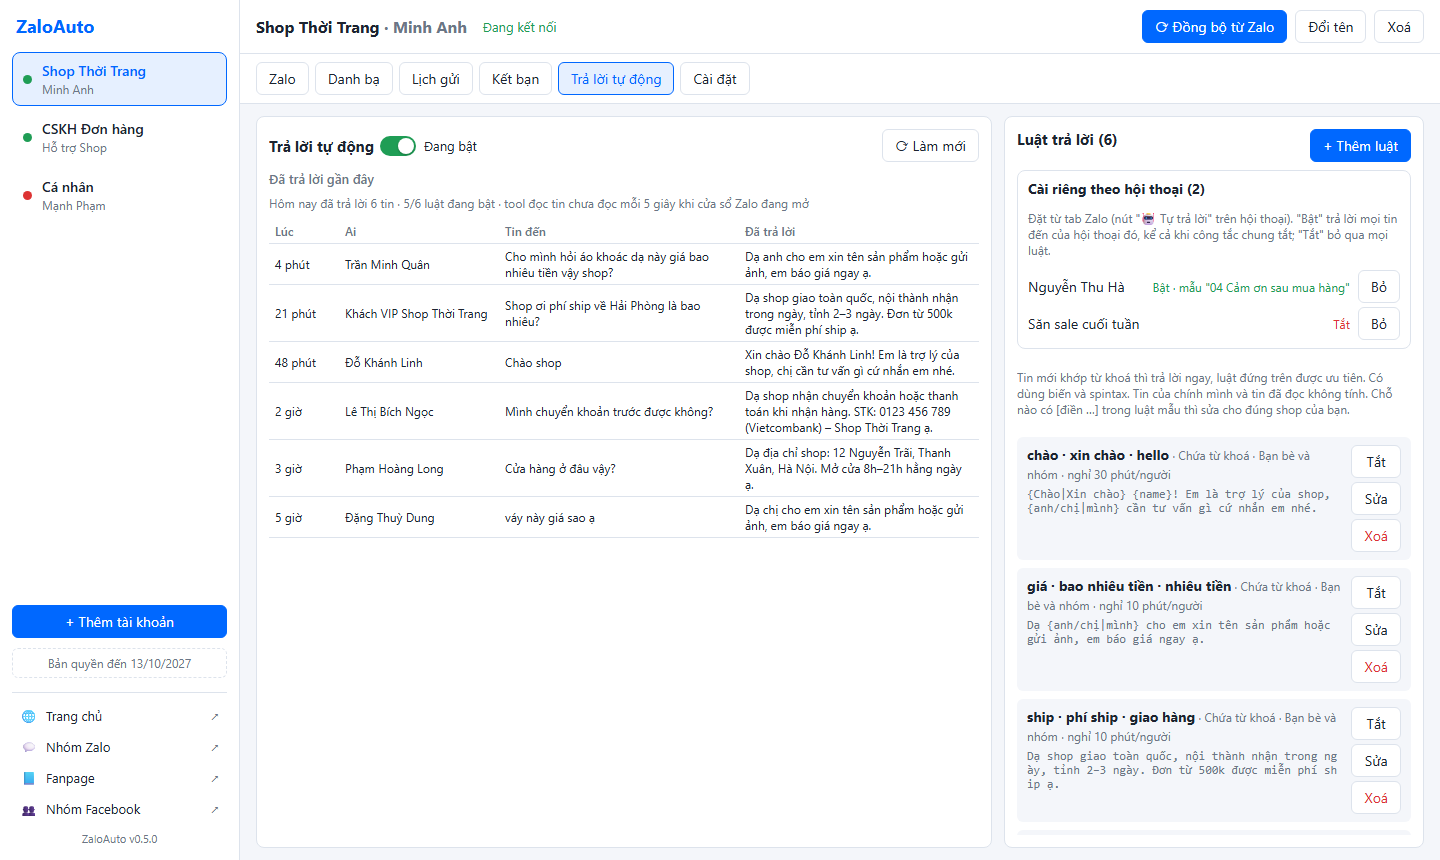Click external arrow beside Trang chủ
The width and height of the screenshot is (1440, 860).
(214, 717)
